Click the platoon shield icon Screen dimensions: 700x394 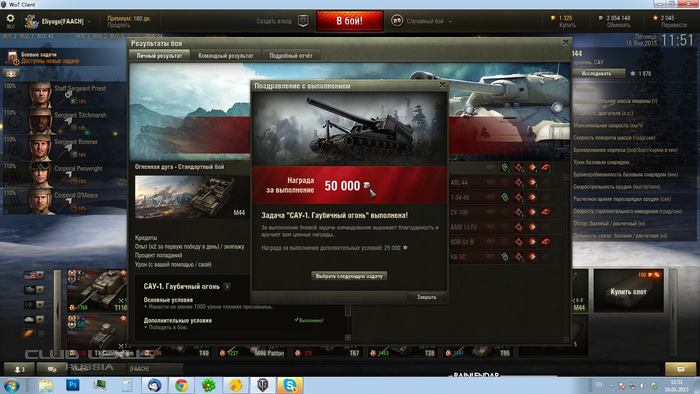[303, 21]
